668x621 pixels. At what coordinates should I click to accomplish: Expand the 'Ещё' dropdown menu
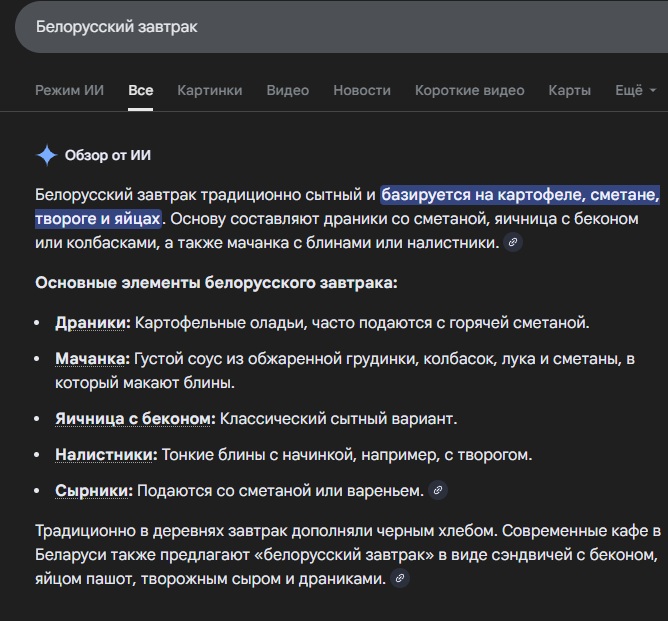point(635,90)
